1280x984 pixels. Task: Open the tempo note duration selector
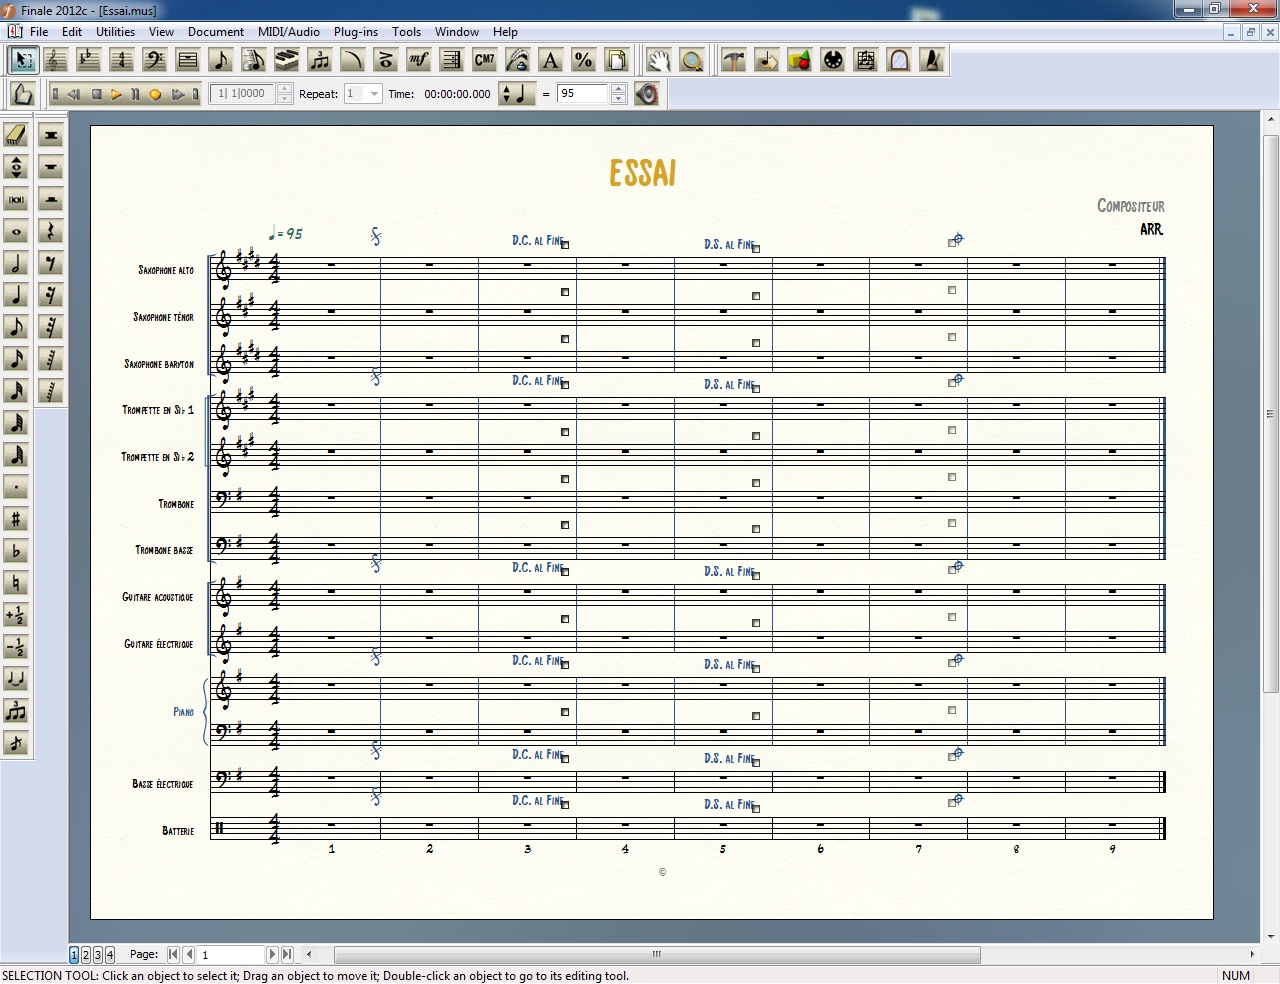point(517,94)
